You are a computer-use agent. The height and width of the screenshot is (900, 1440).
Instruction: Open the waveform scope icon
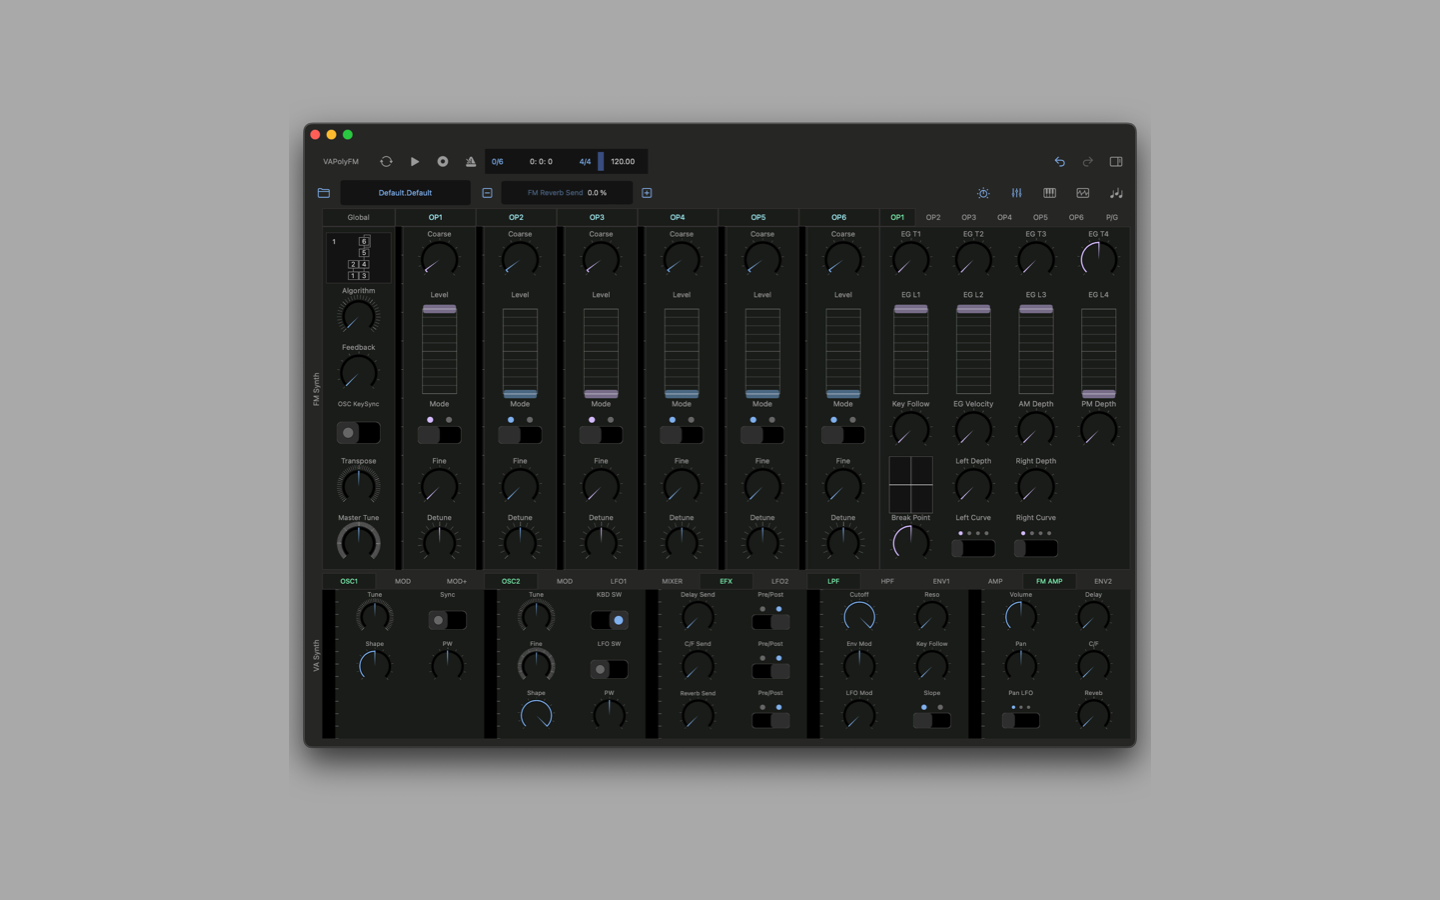[1083, 193]
